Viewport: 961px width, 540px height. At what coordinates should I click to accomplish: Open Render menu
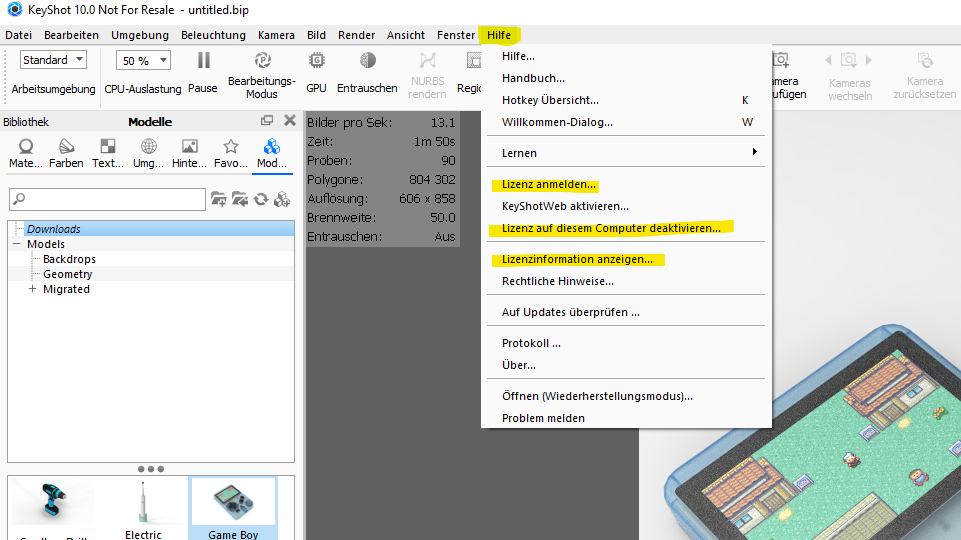[x=357, y=35]
